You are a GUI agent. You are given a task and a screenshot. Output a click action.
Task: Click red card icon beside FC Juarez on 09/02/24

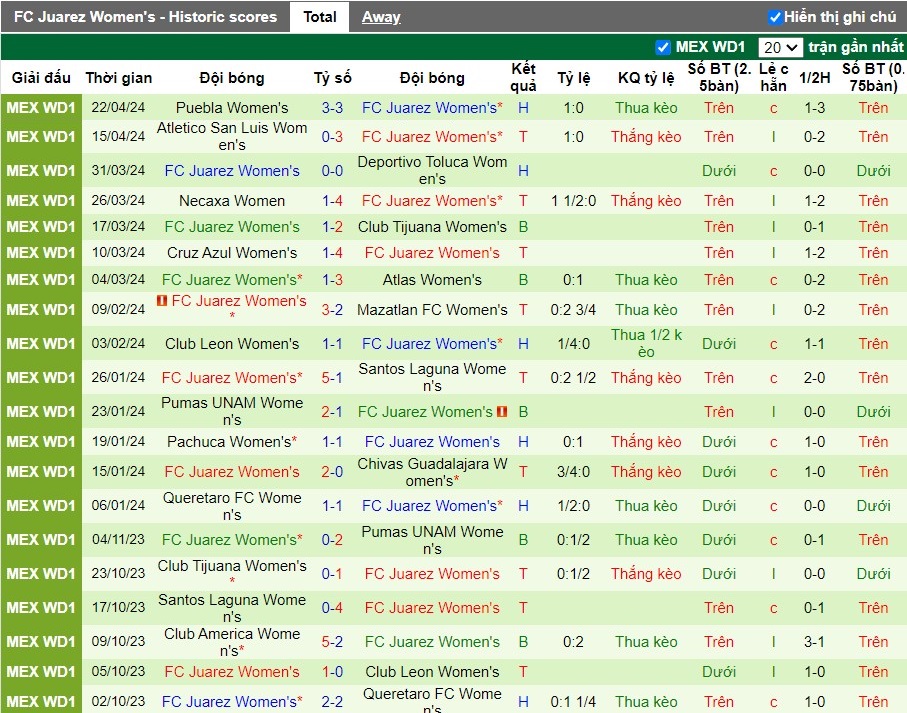click(162, 301)
